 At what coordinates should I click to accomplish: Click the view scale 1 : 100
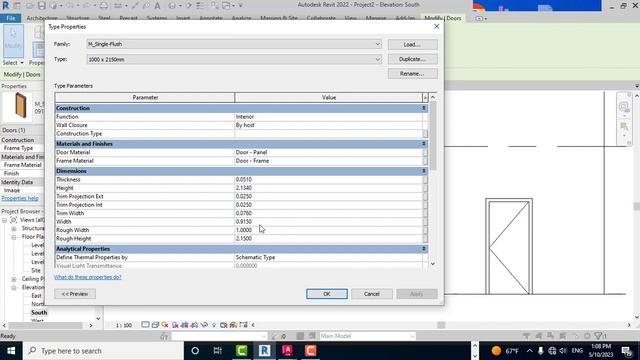pos(124,325)
